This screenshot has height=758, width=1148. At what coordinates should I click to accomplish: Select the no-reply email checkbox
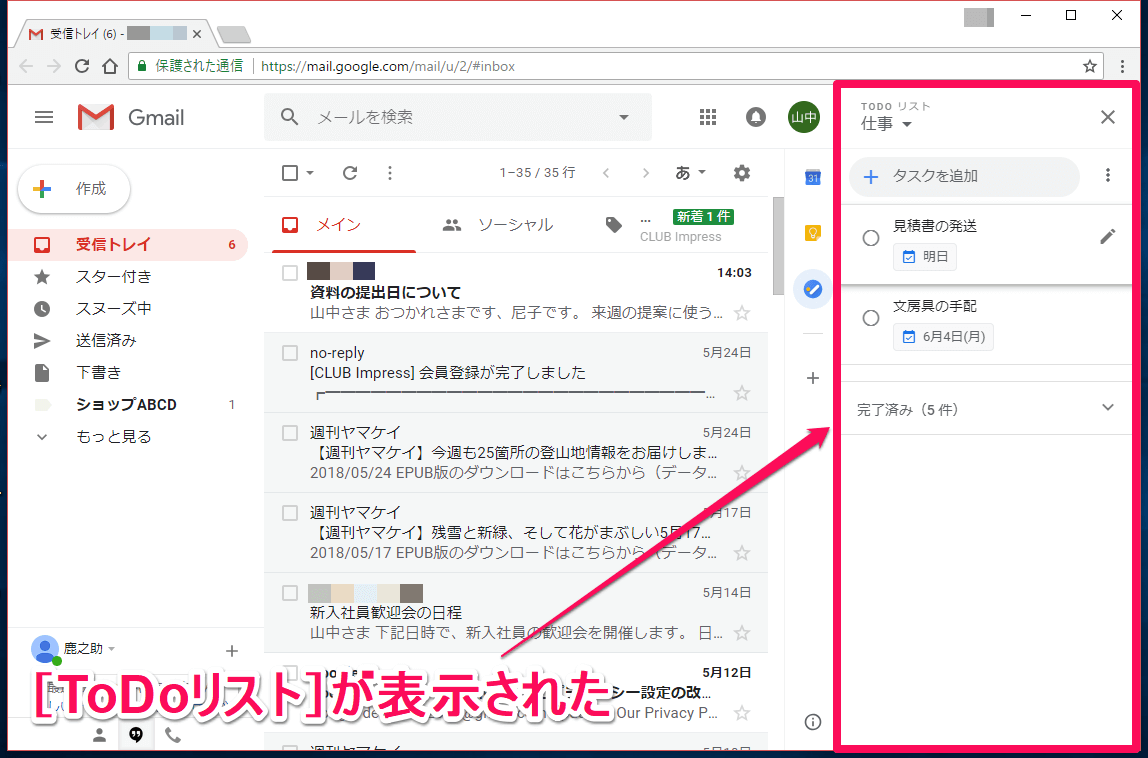point(290,353)
